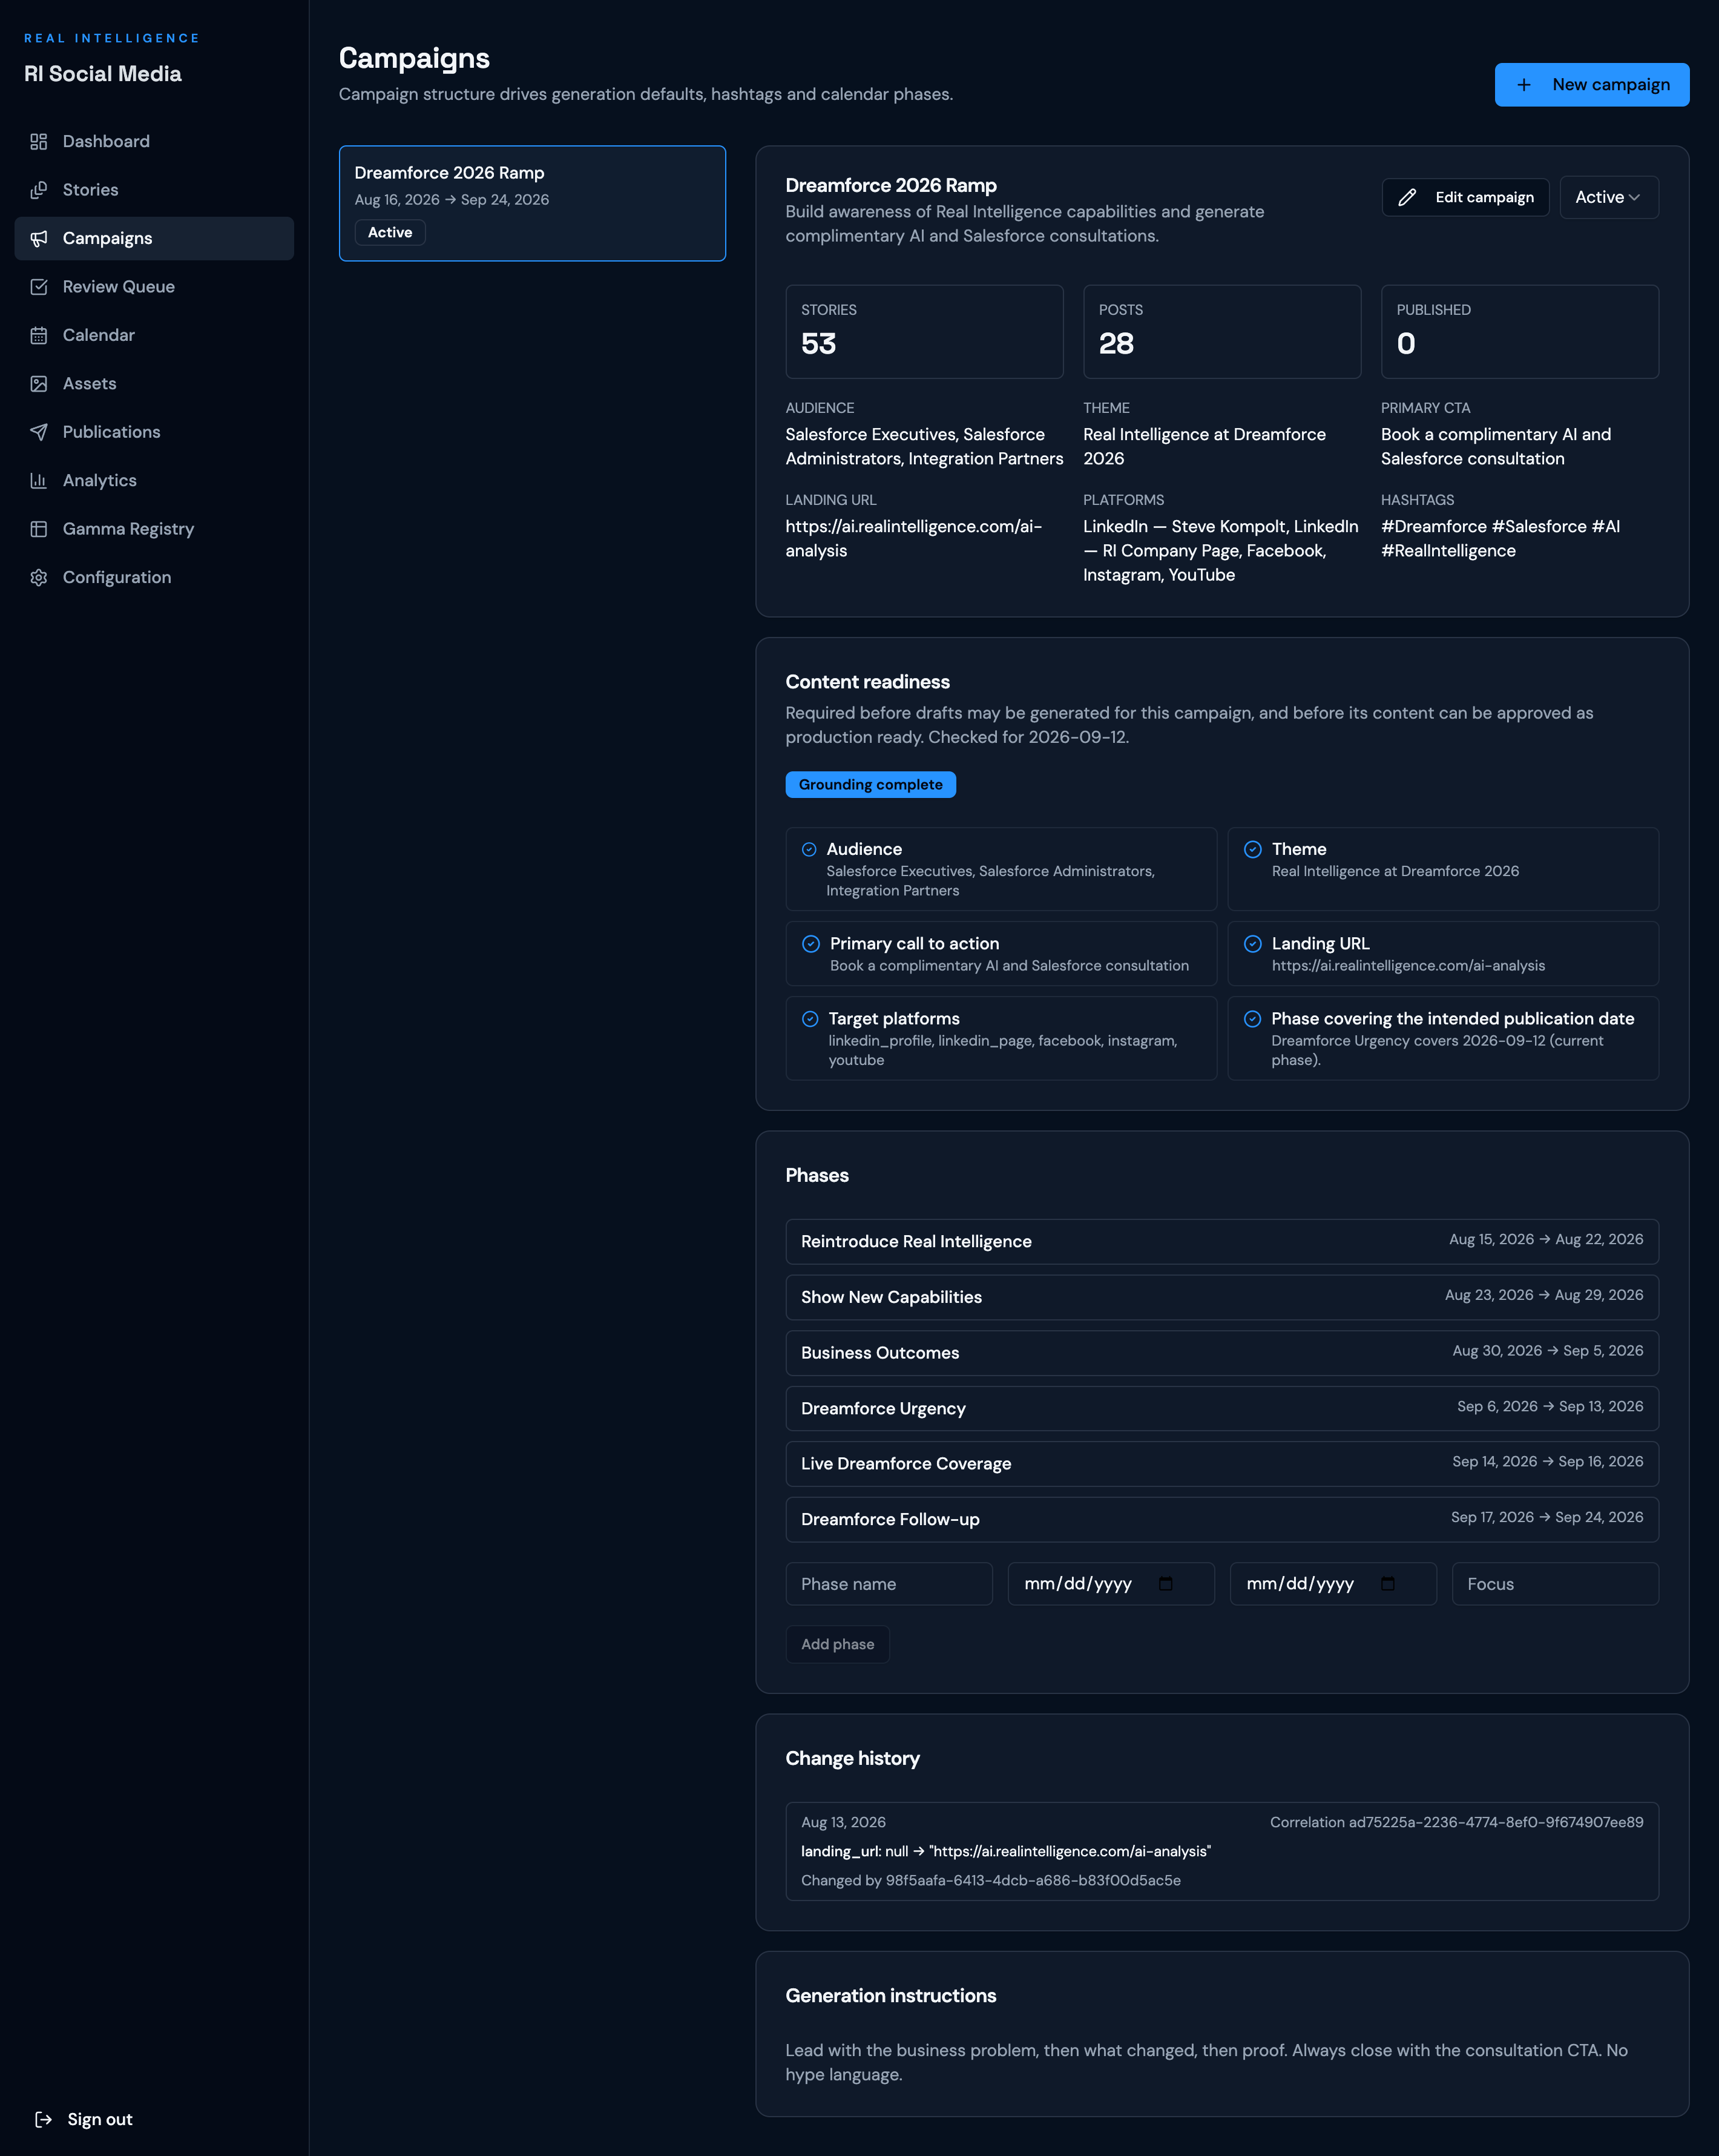Click the Theme readiness check icon

tap(1252, 849)
